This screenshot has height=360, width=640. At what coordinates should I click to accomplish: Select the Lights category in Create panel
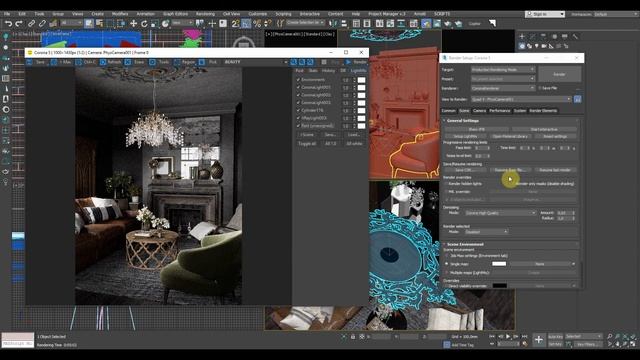pos(537,46)
